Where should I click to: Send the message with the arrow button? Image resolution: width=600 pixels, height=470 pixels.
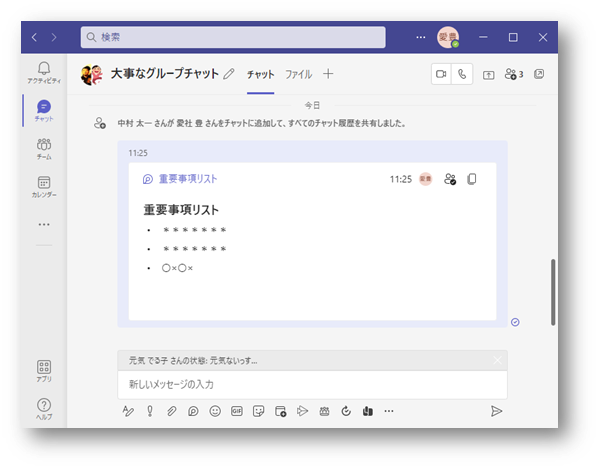pyautogui.click(x=496, y=411)
